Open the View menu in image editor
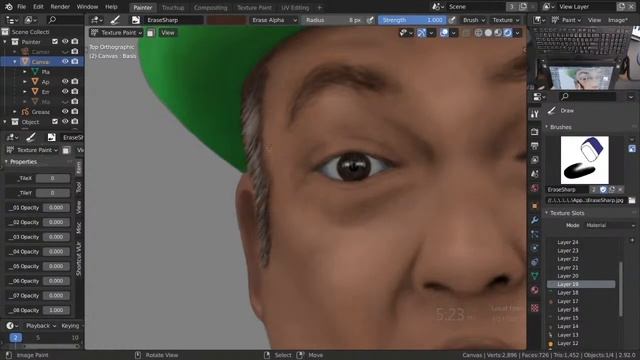Image resolution: width=640 pixels, height=360 pixels. point(594,20)
